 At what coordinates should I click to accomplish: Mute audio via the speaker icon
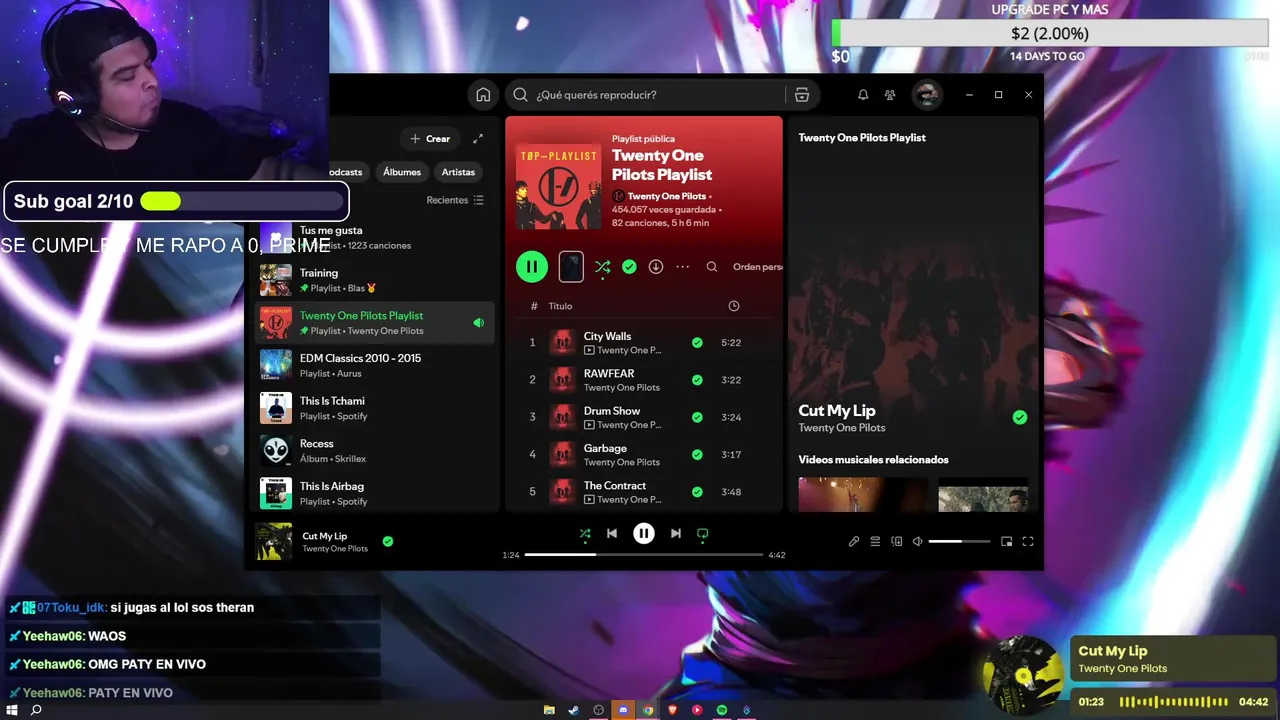[x=917, y=542]
